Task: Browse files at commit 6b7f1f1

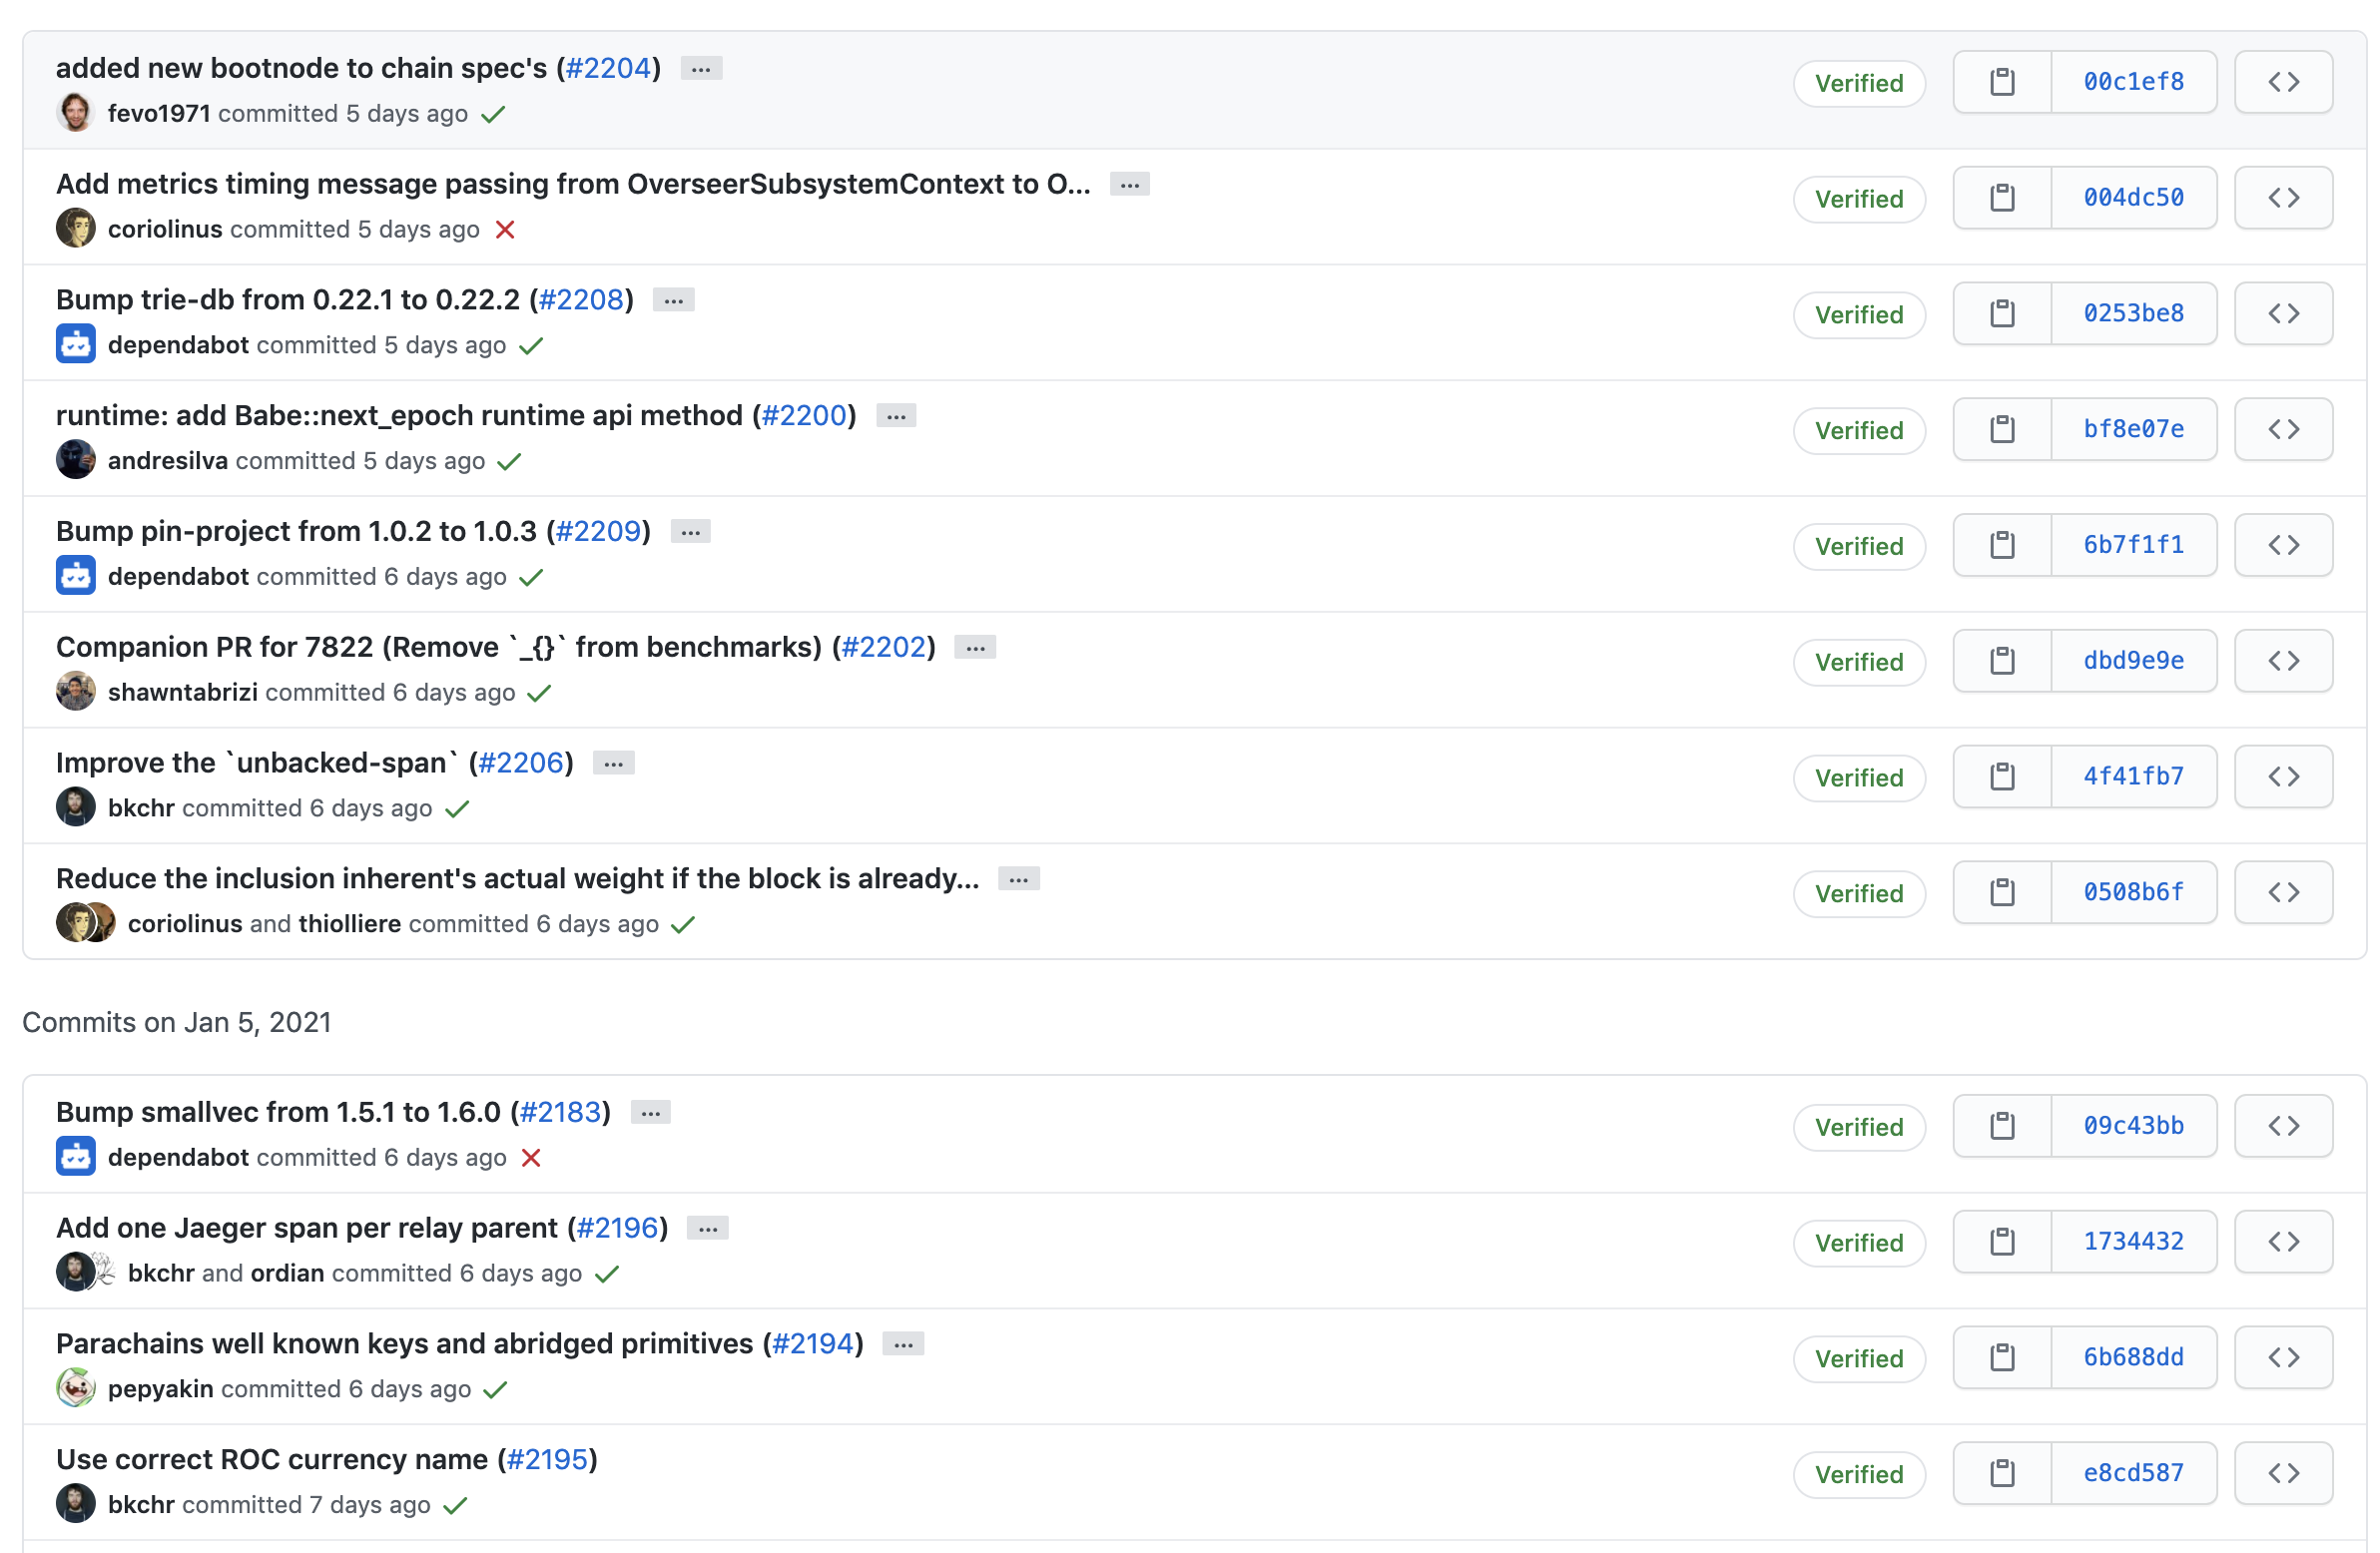Action: point(2283,545)
